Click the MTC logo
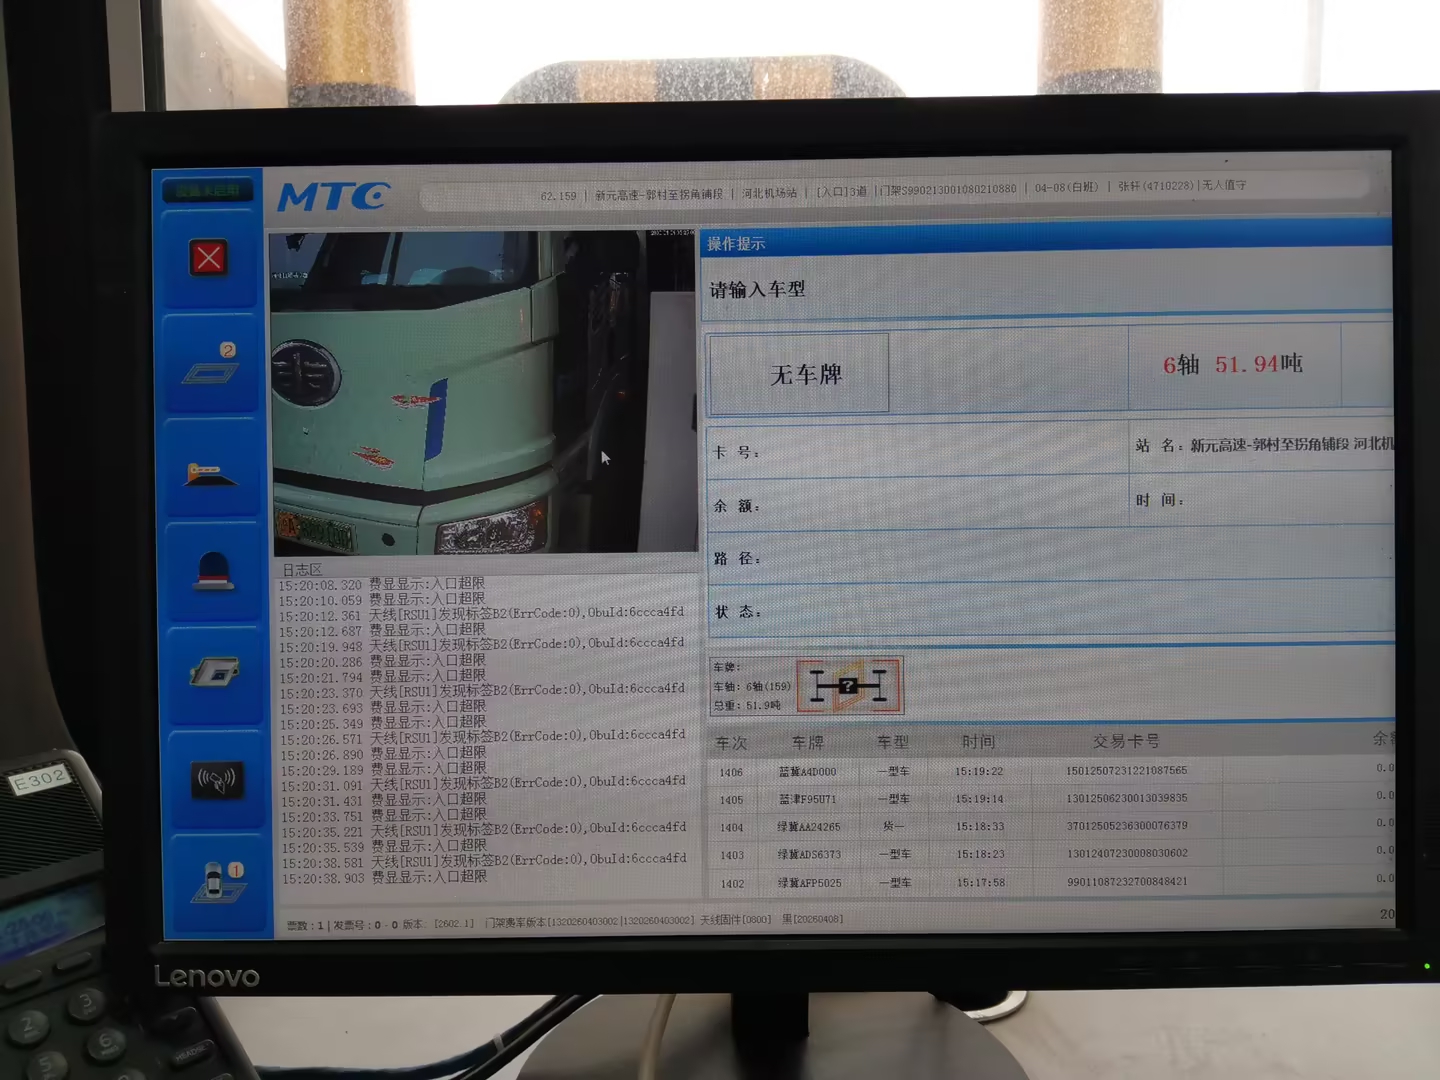The image size is (1440, 1080). pos(333,197)
